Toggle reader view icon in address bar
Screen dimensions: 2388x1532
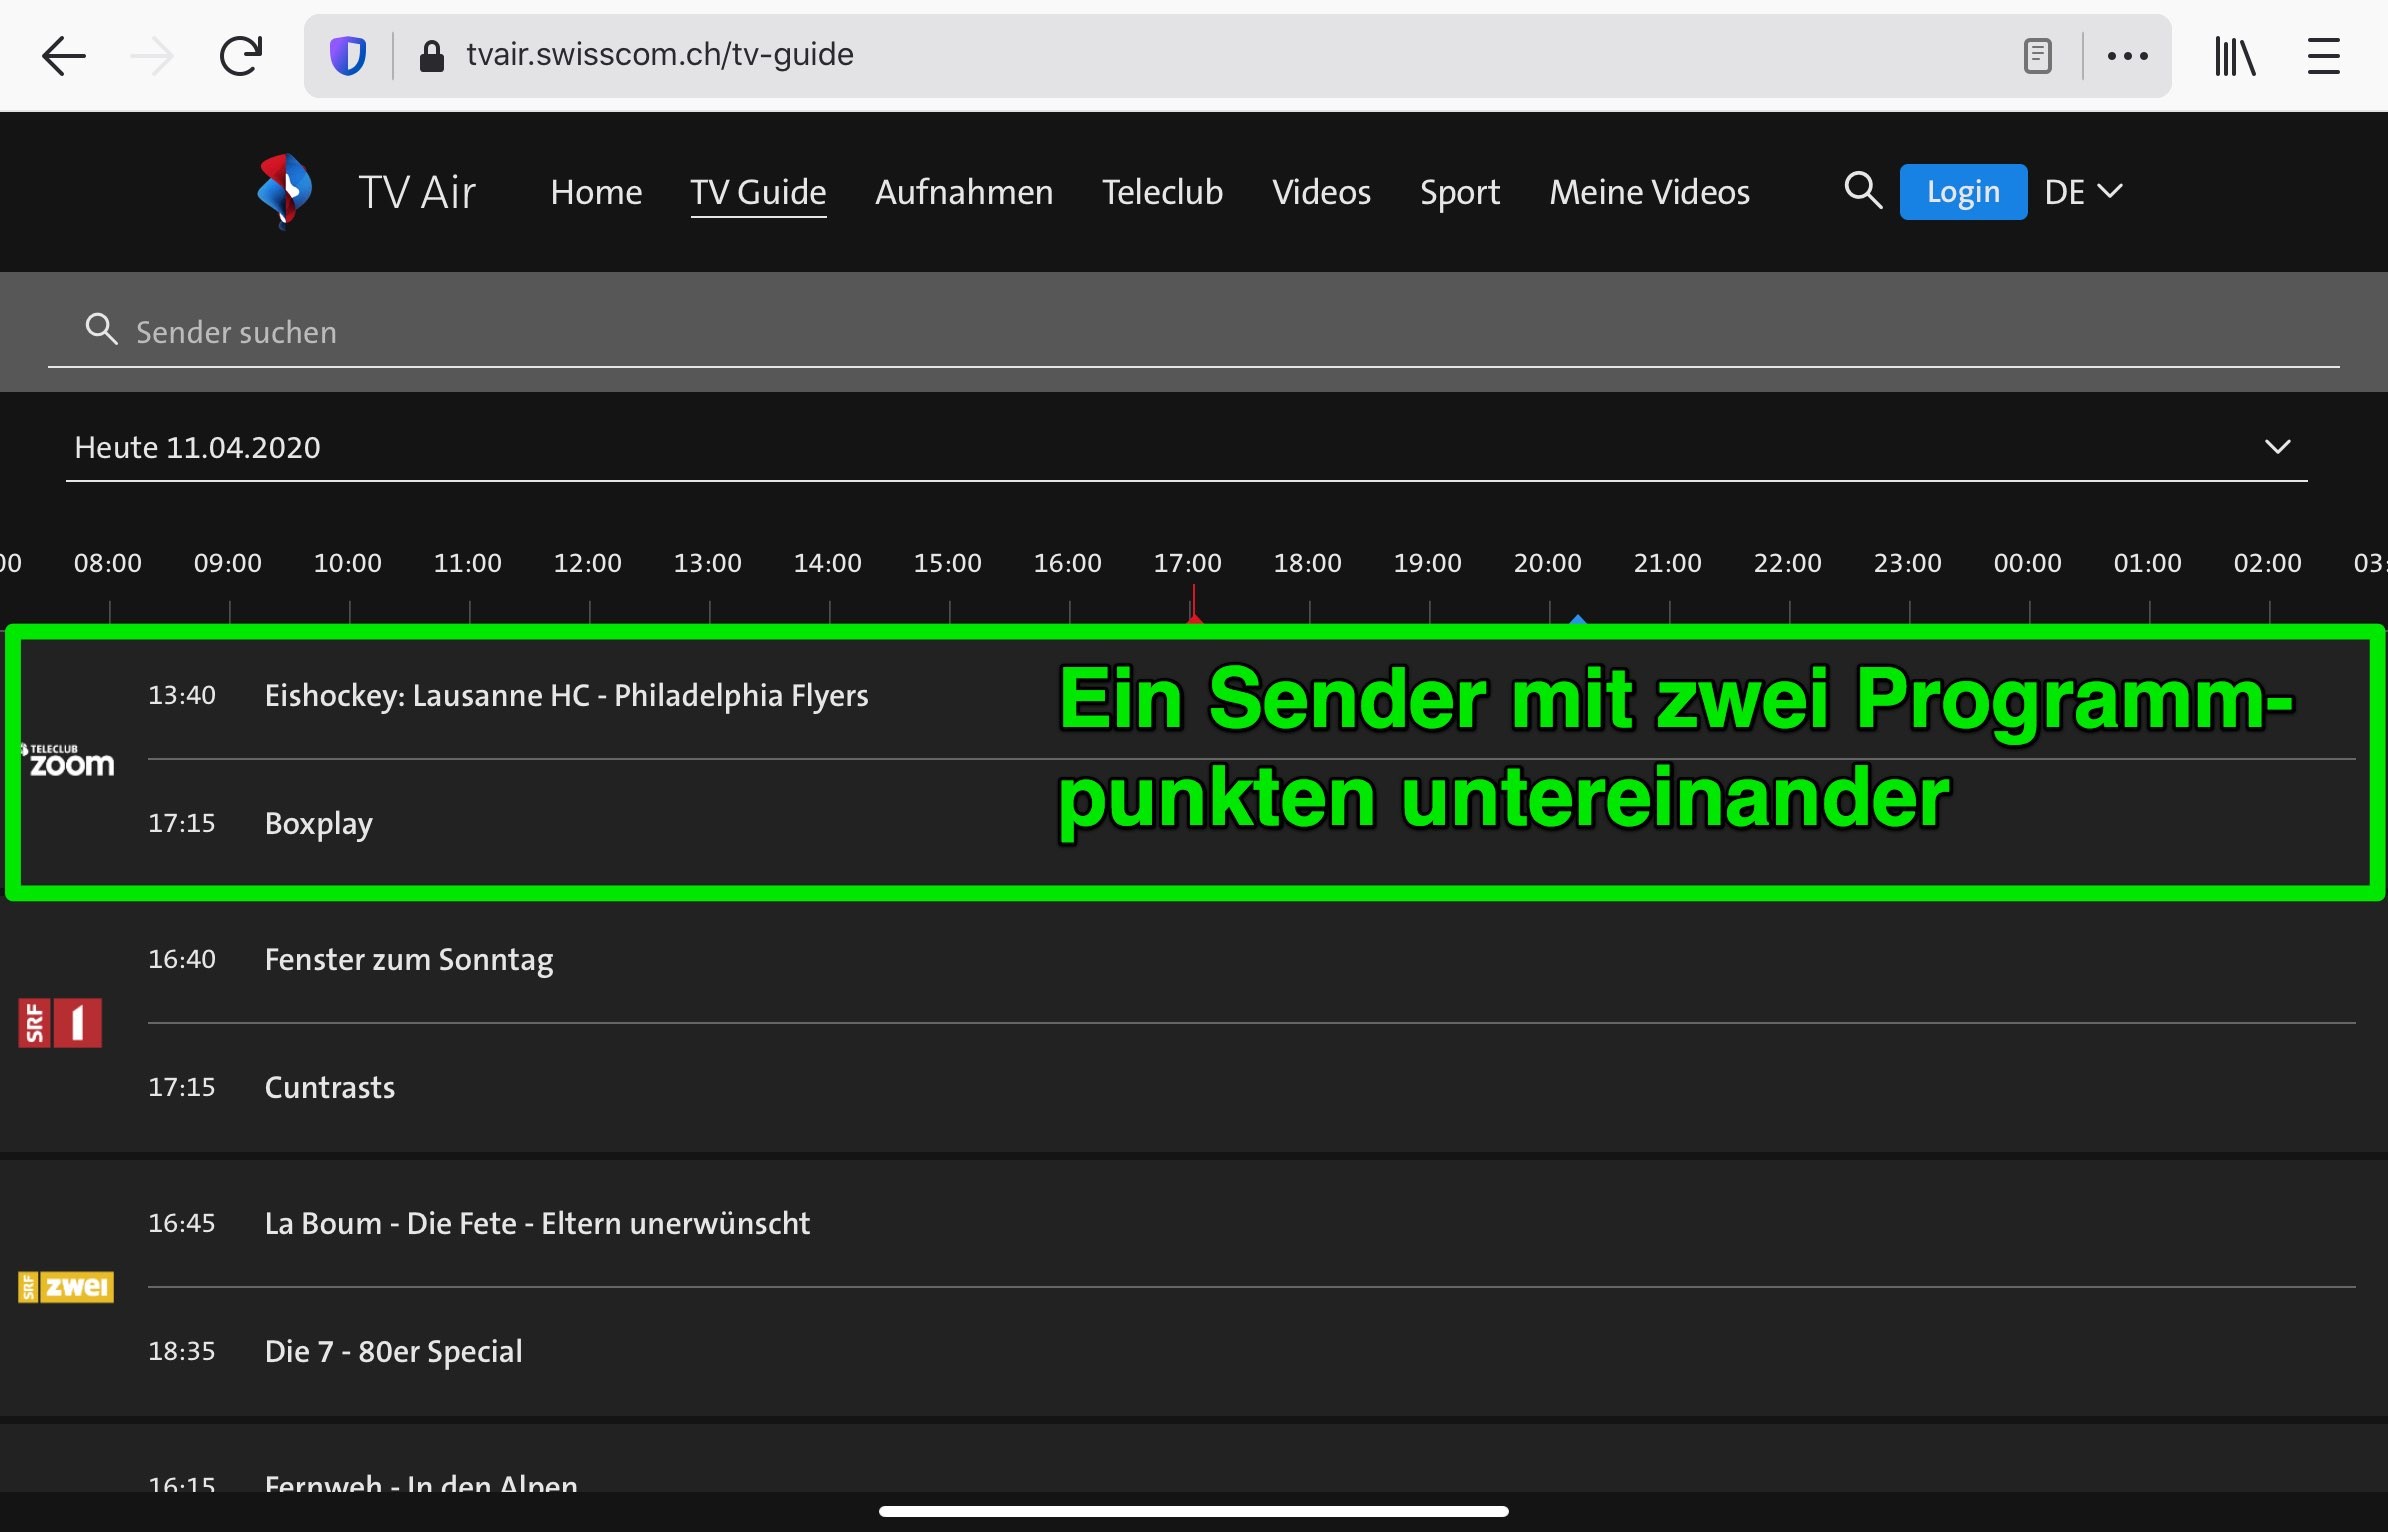tap(2037, 56)
